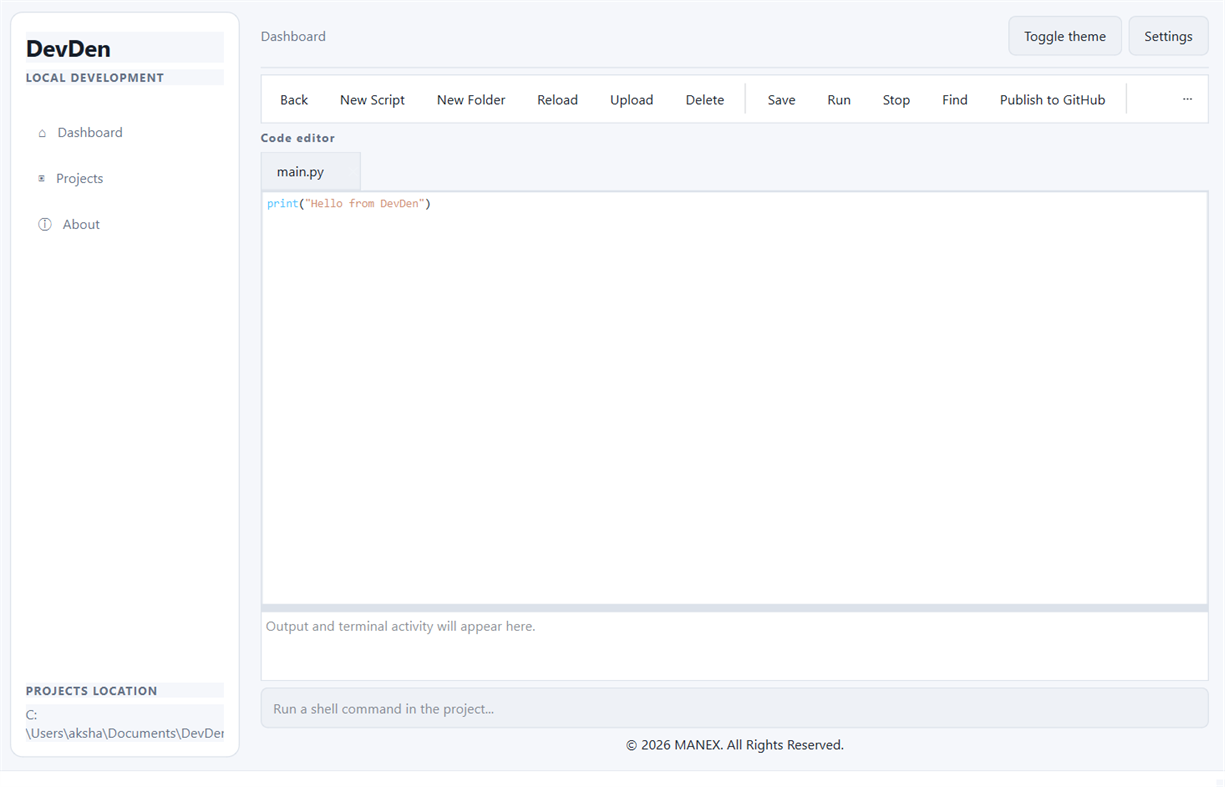The image size is (1225, 787).
Task: Toggle theme between light and dark
Action: click(1065, 36)
